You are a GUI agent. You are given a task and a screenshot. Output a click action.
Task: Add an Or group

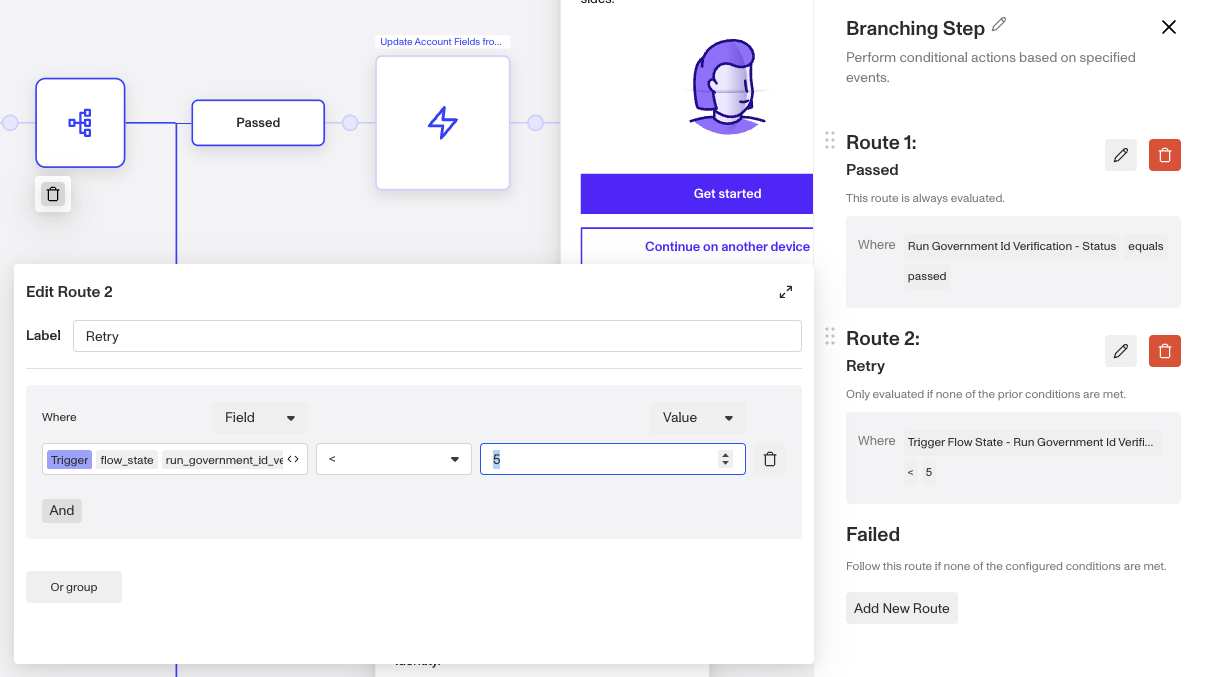(x=74, y=587)
